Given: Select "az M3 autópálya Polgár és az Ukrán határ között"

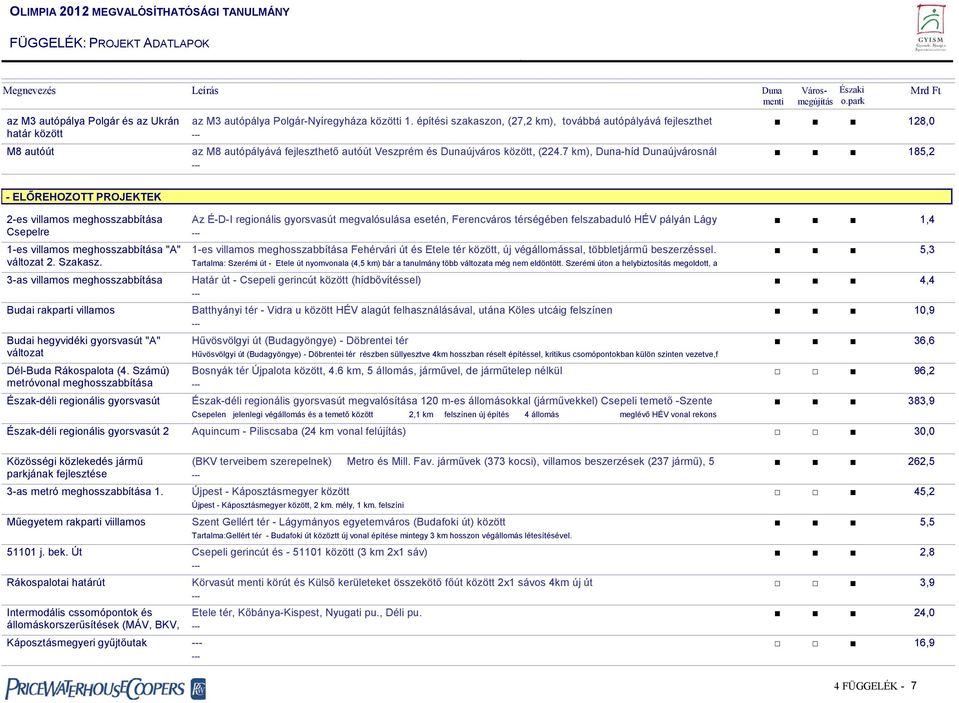Looking at the screenshot, I should point(93,127).
